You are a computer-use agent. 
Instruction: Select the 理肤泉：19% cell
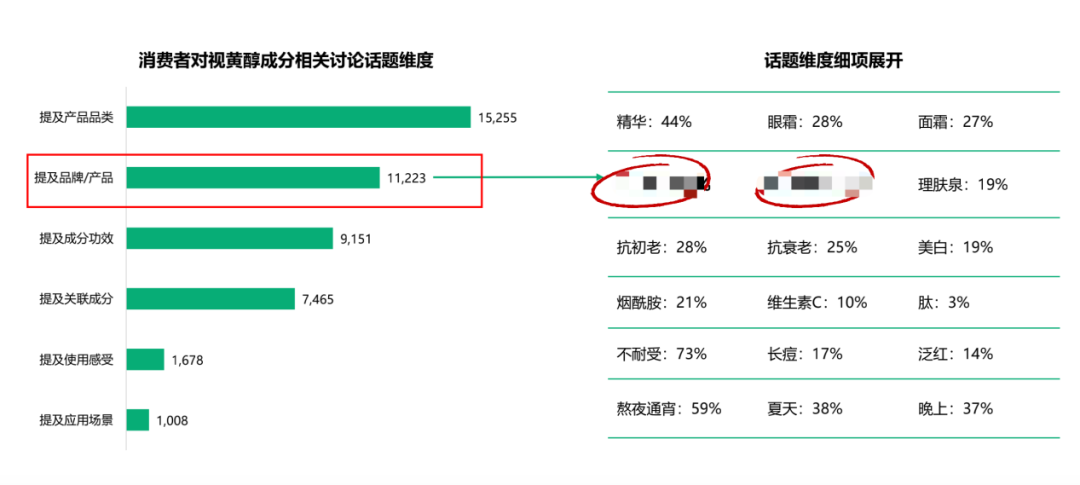click(962, 185)
